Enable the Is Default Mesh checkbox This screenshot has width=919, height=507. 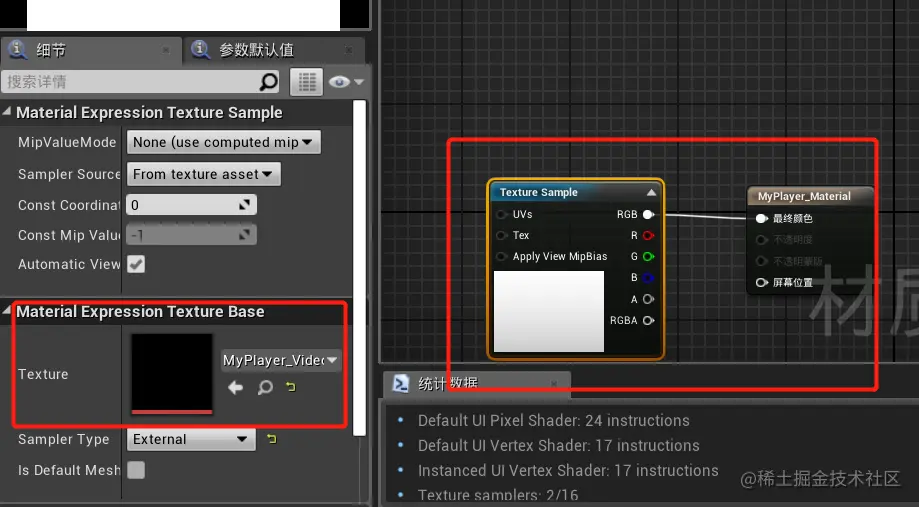pyautogui.click(x=136, y=470)
